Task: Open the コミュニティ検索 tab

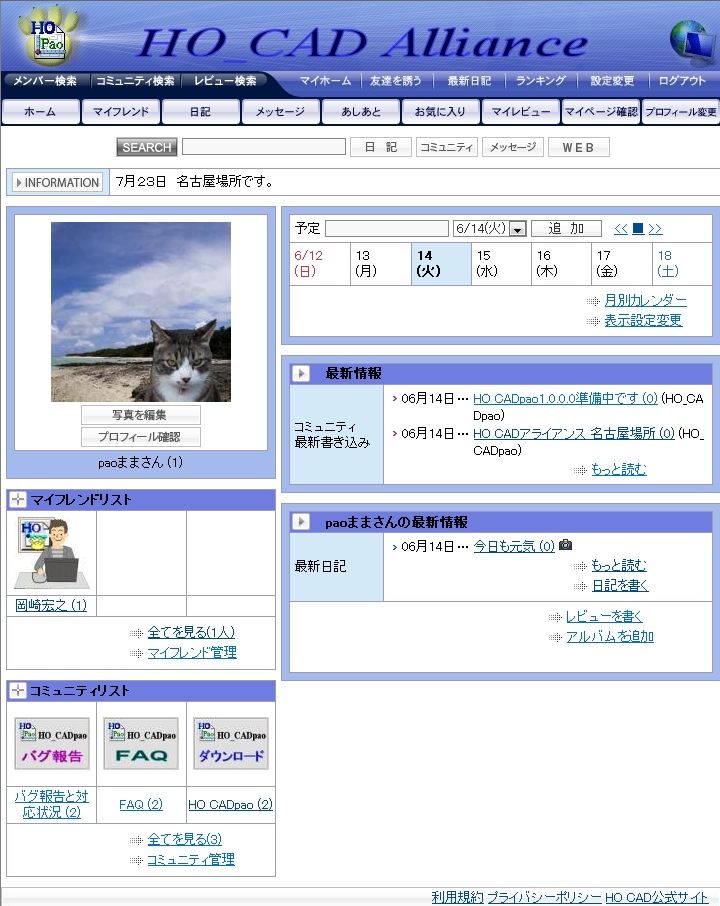Action: point(135,81)
